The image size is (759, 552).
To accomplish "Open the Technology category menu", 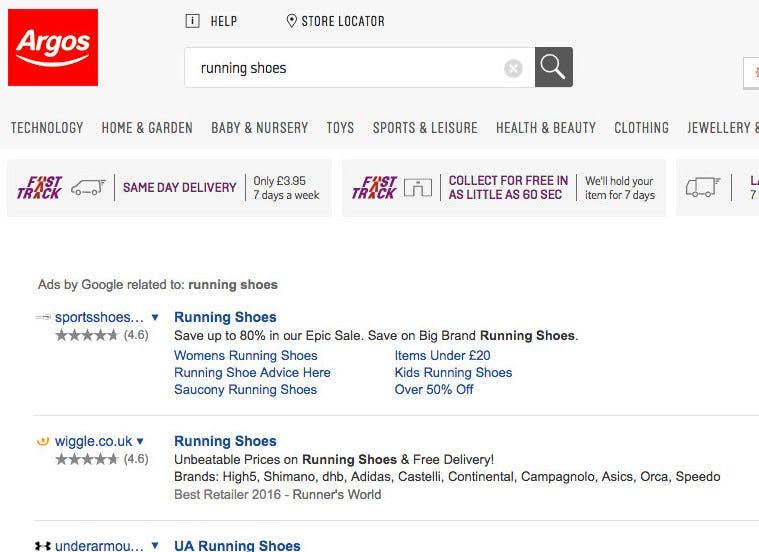I will point(47,128).
